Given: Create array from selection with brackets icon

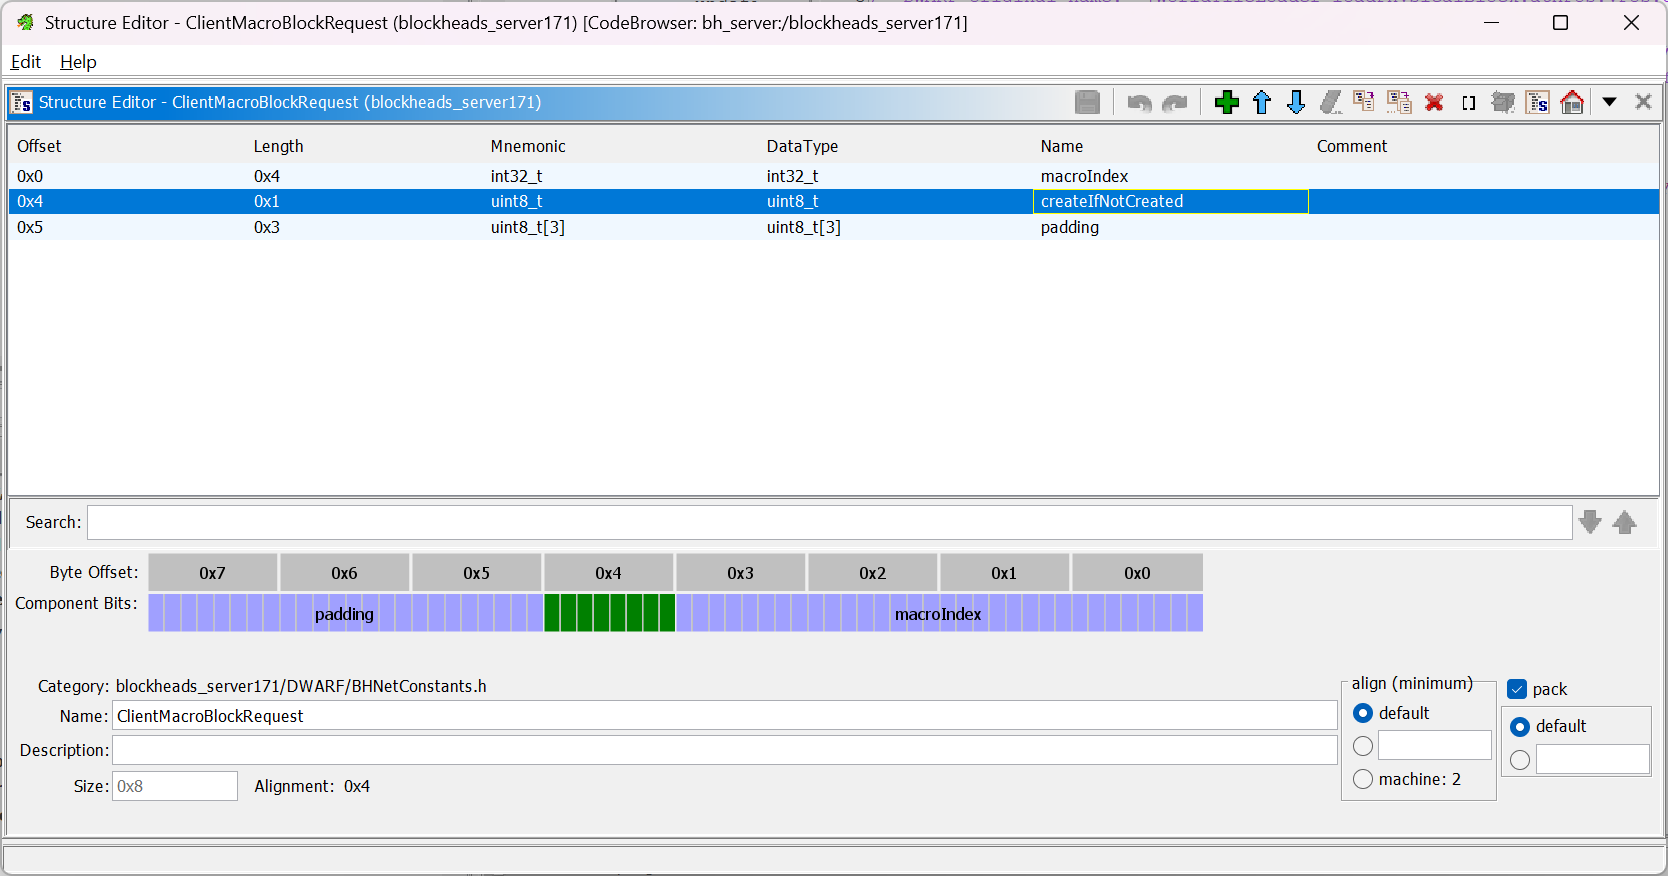Looking at the screenshot, I should (x=1469, y=102).
